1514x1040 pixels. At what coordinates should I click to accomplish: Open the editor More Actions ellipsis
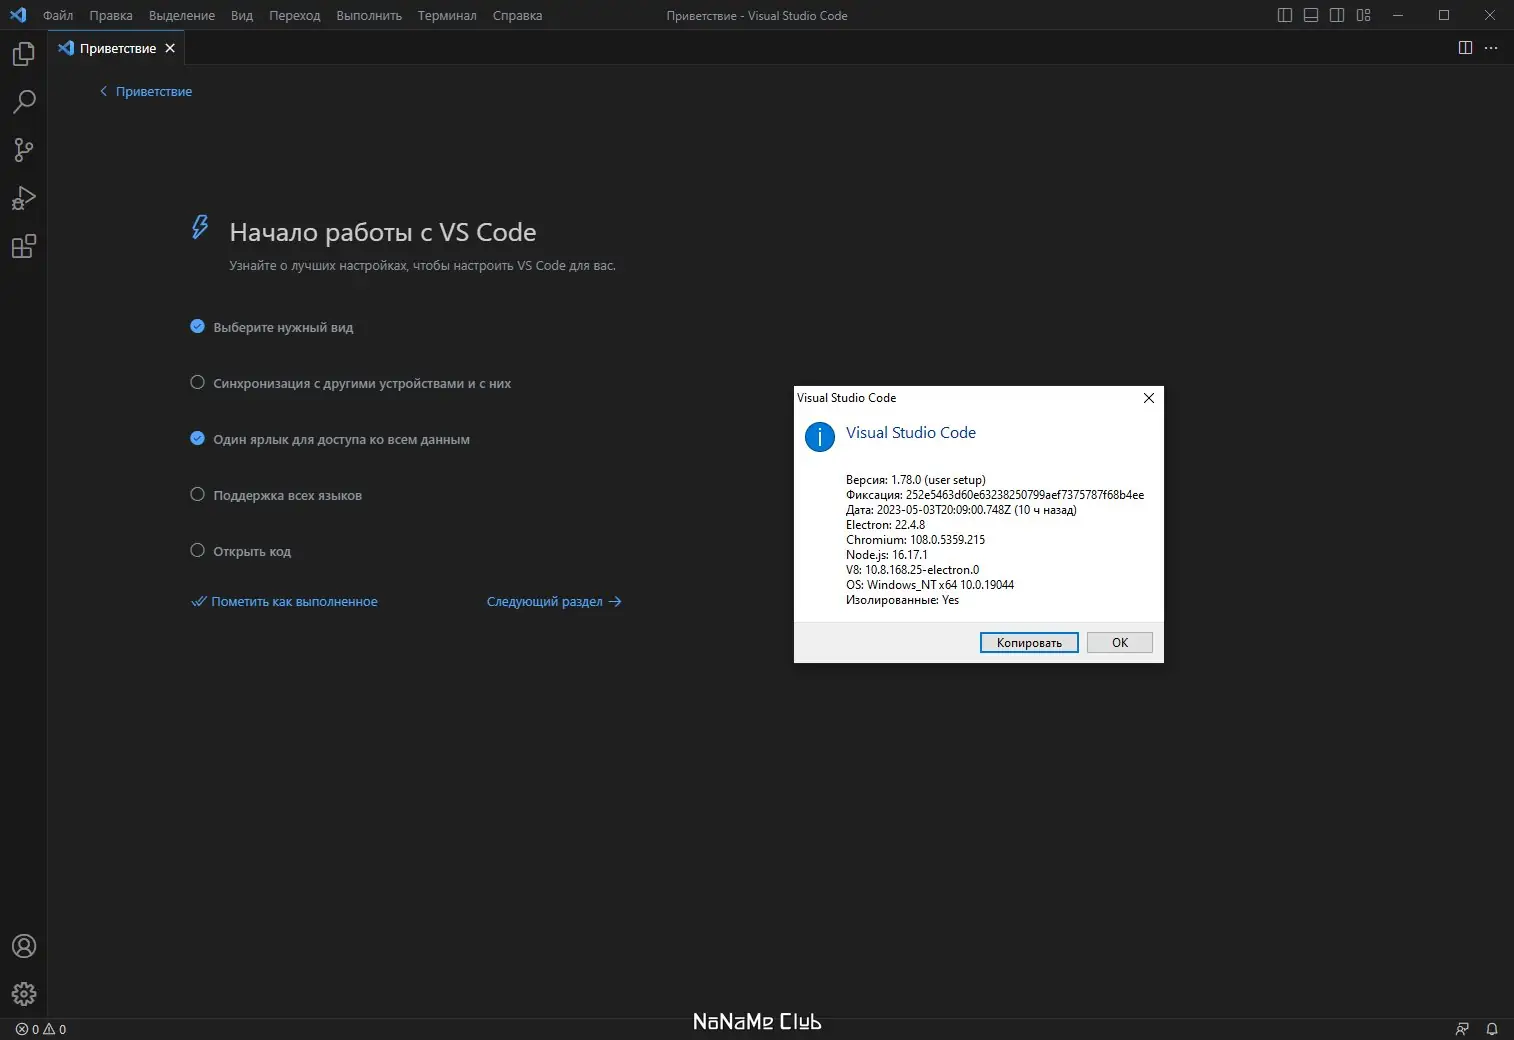(1491, 48)
